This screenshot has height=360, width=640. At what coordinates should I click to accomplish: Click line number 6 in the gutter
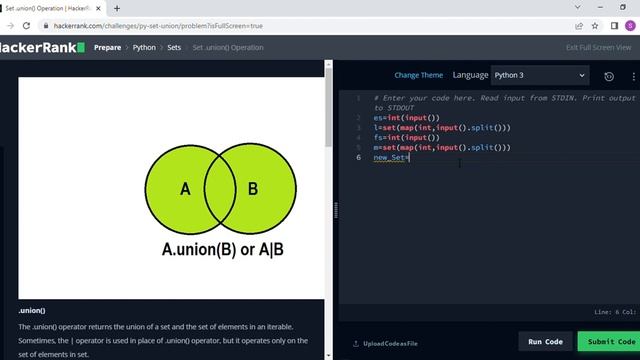(358, 157)
